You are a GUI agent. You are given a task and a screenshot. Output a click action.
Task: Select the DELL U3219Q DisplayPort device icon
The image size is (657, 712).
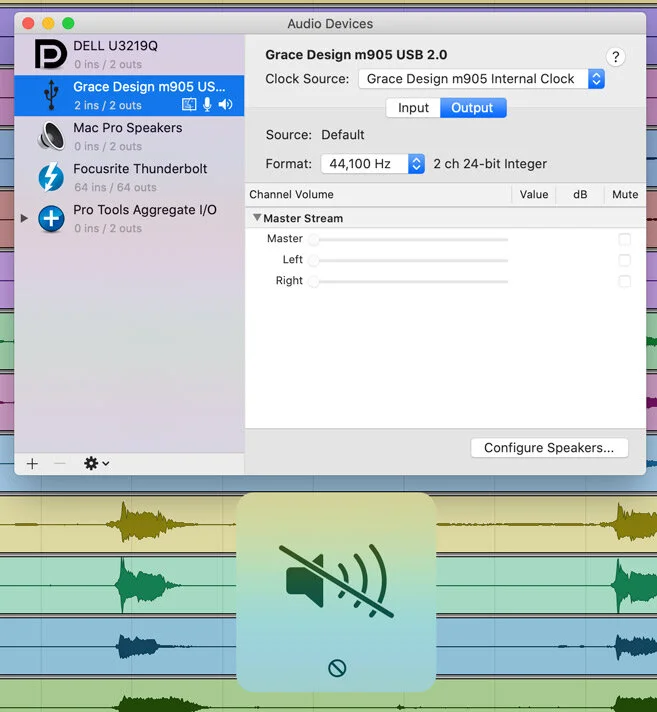[51, 54]
